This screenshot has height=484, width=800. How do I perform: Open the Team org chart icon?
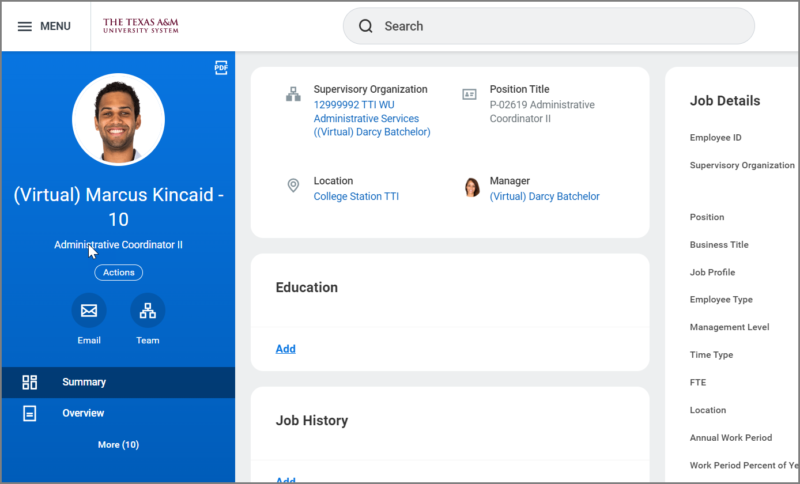[x=148, y=311]
